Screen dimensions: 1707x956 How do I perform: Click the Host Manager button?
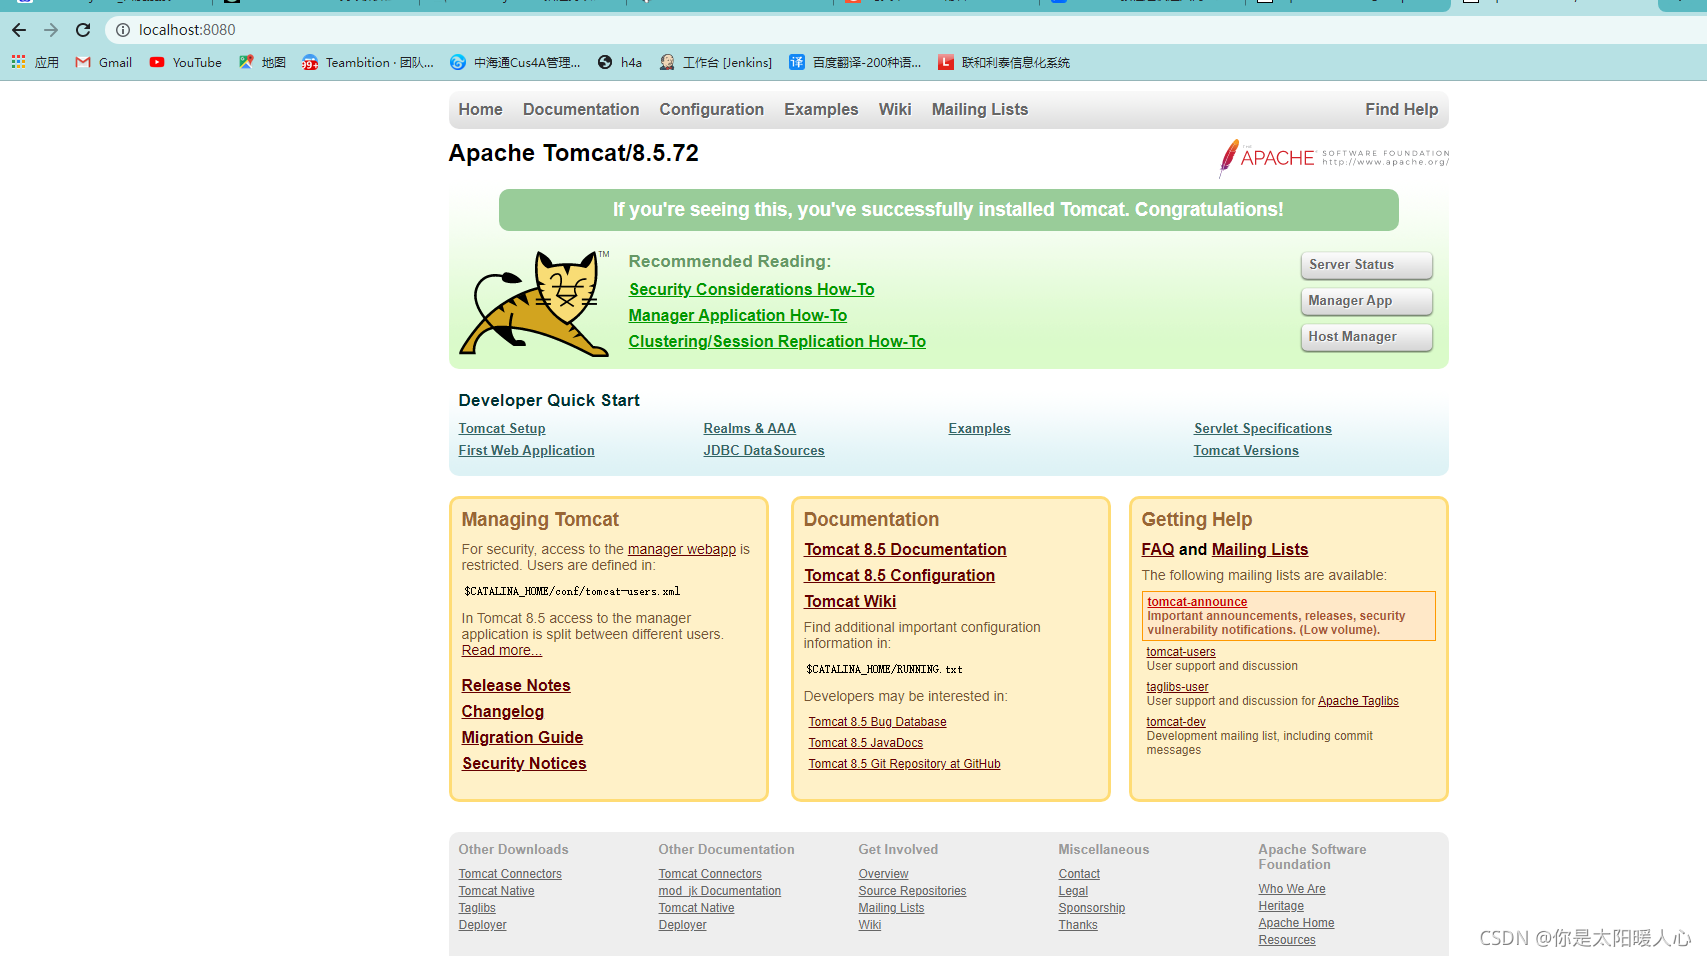pyautogui.click(x=1366, y=337)
